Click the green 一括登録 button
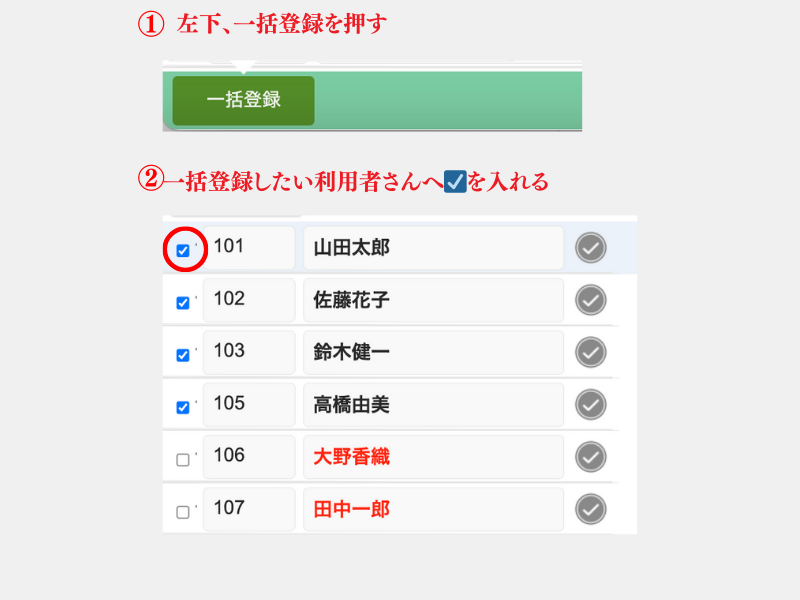Viewport: 800px width, 600px height. pos(243,100)
